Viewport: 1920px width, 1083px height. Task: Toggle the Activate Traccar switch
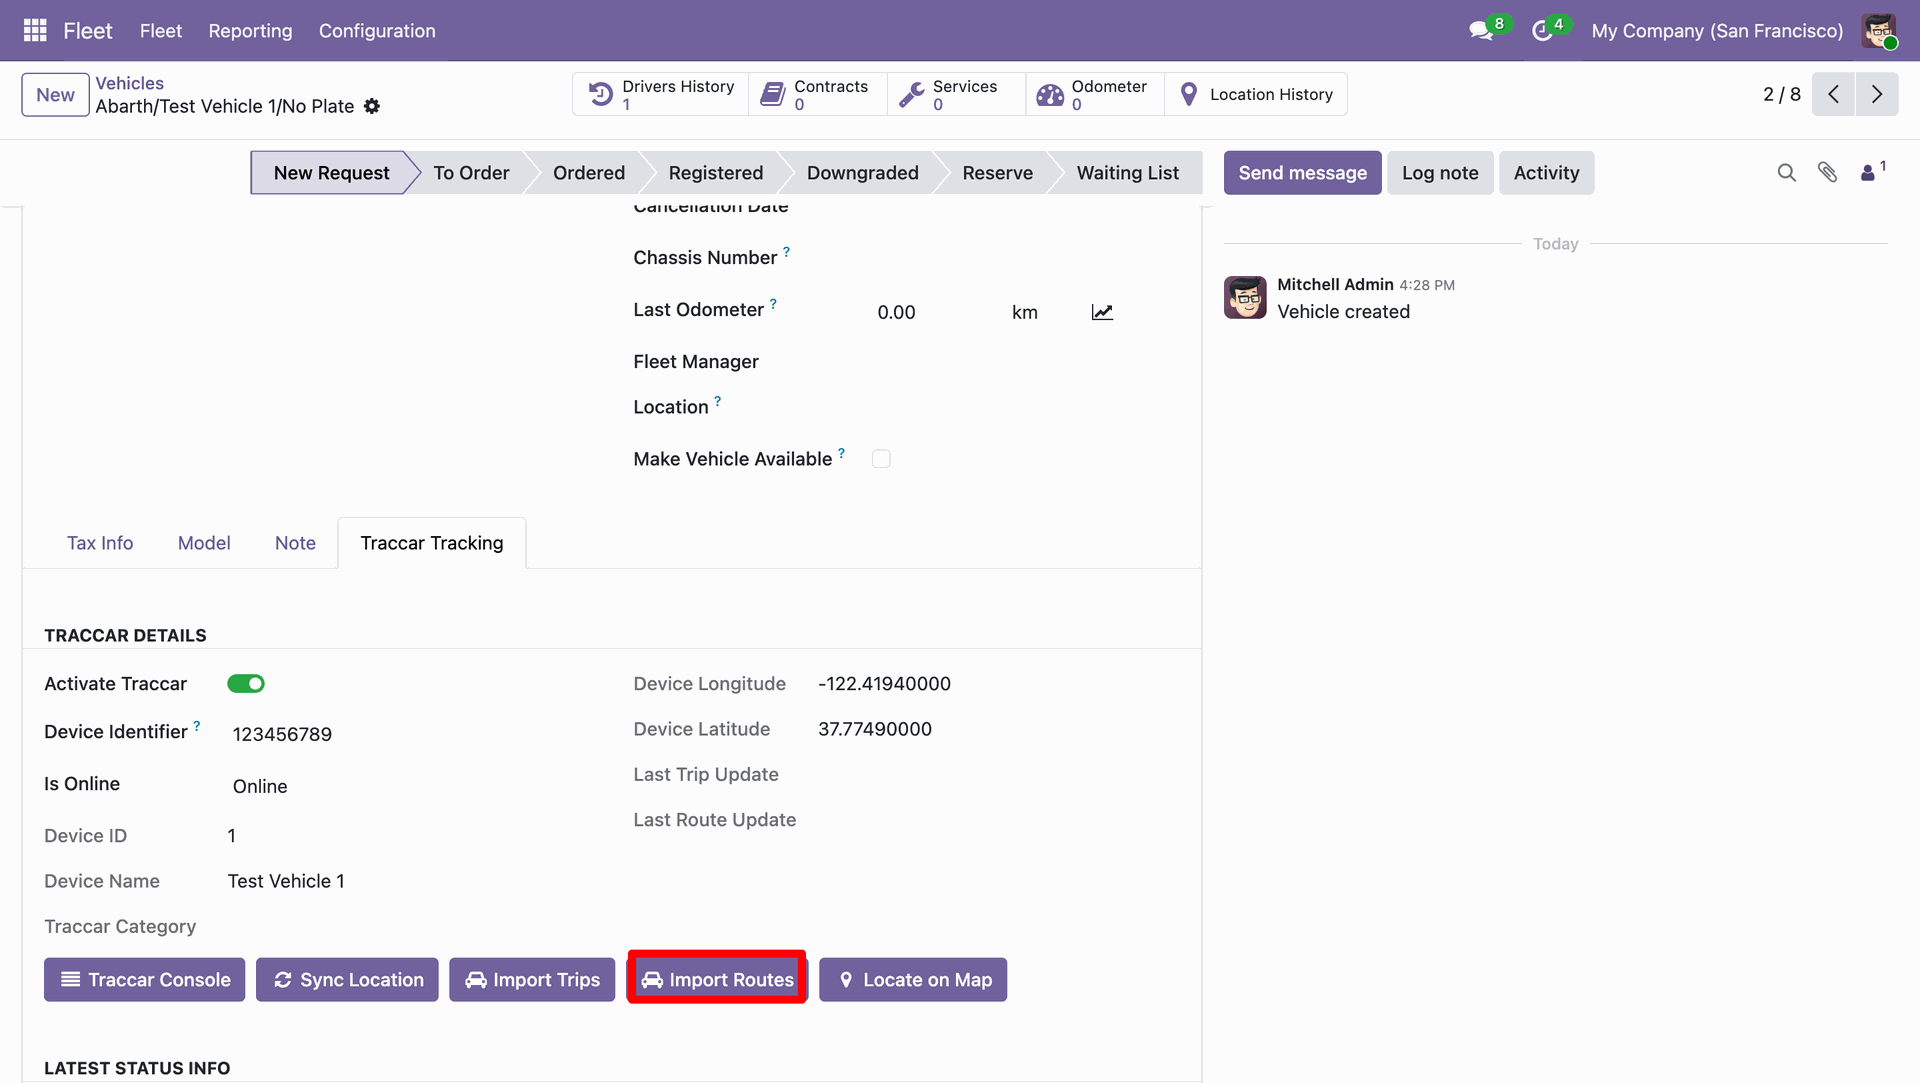pyautogui.click(x=246, y=684)
